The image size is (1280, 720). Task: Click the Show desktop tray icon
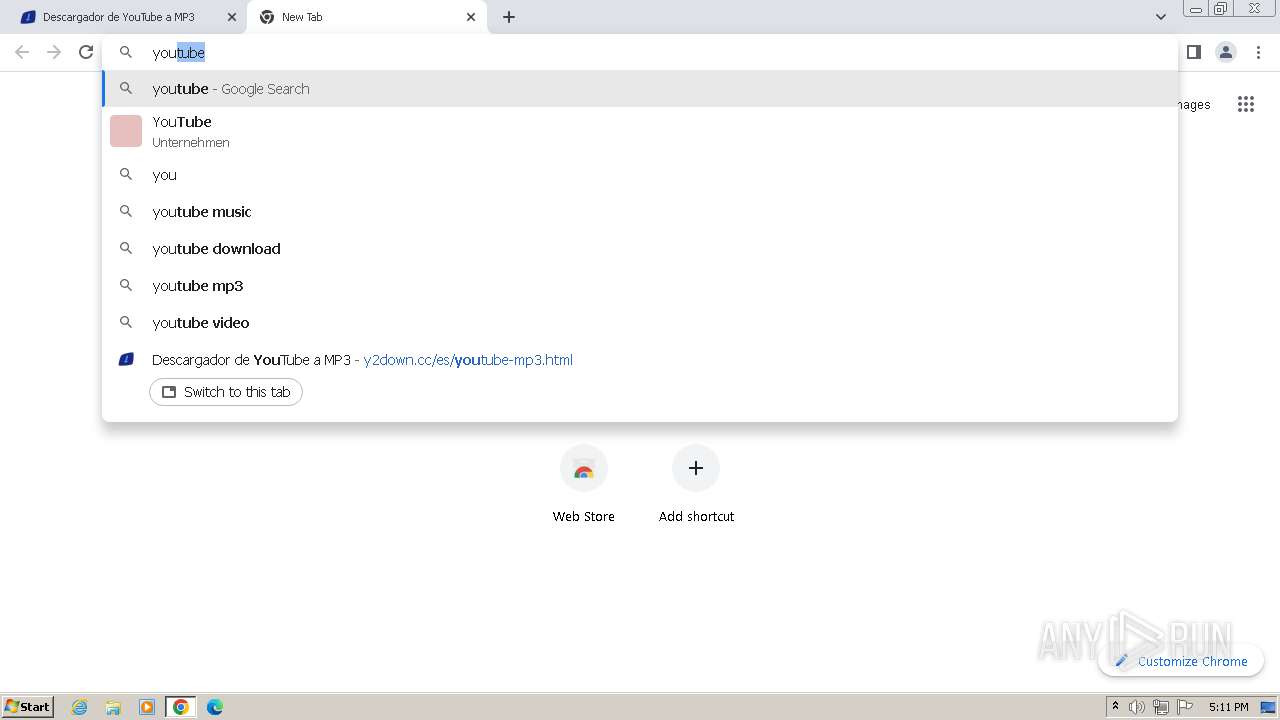(x=1268, y=707)
